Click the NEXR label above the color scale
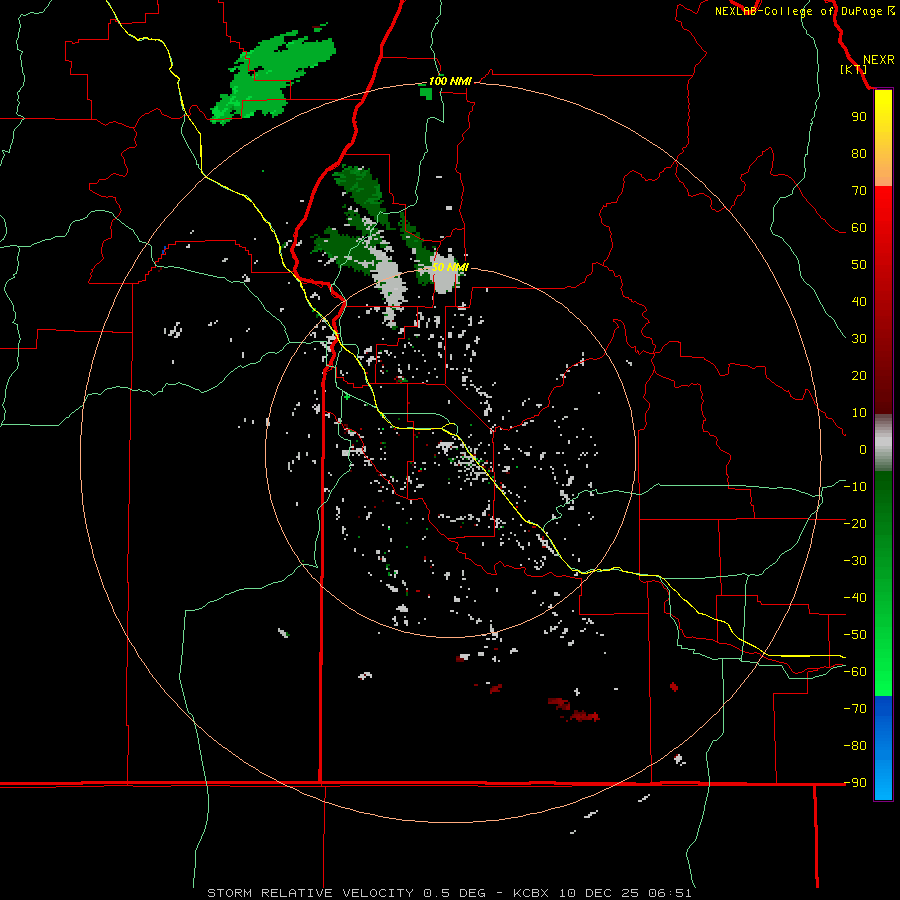Screen dimensions: 900x900 (879, 60)
